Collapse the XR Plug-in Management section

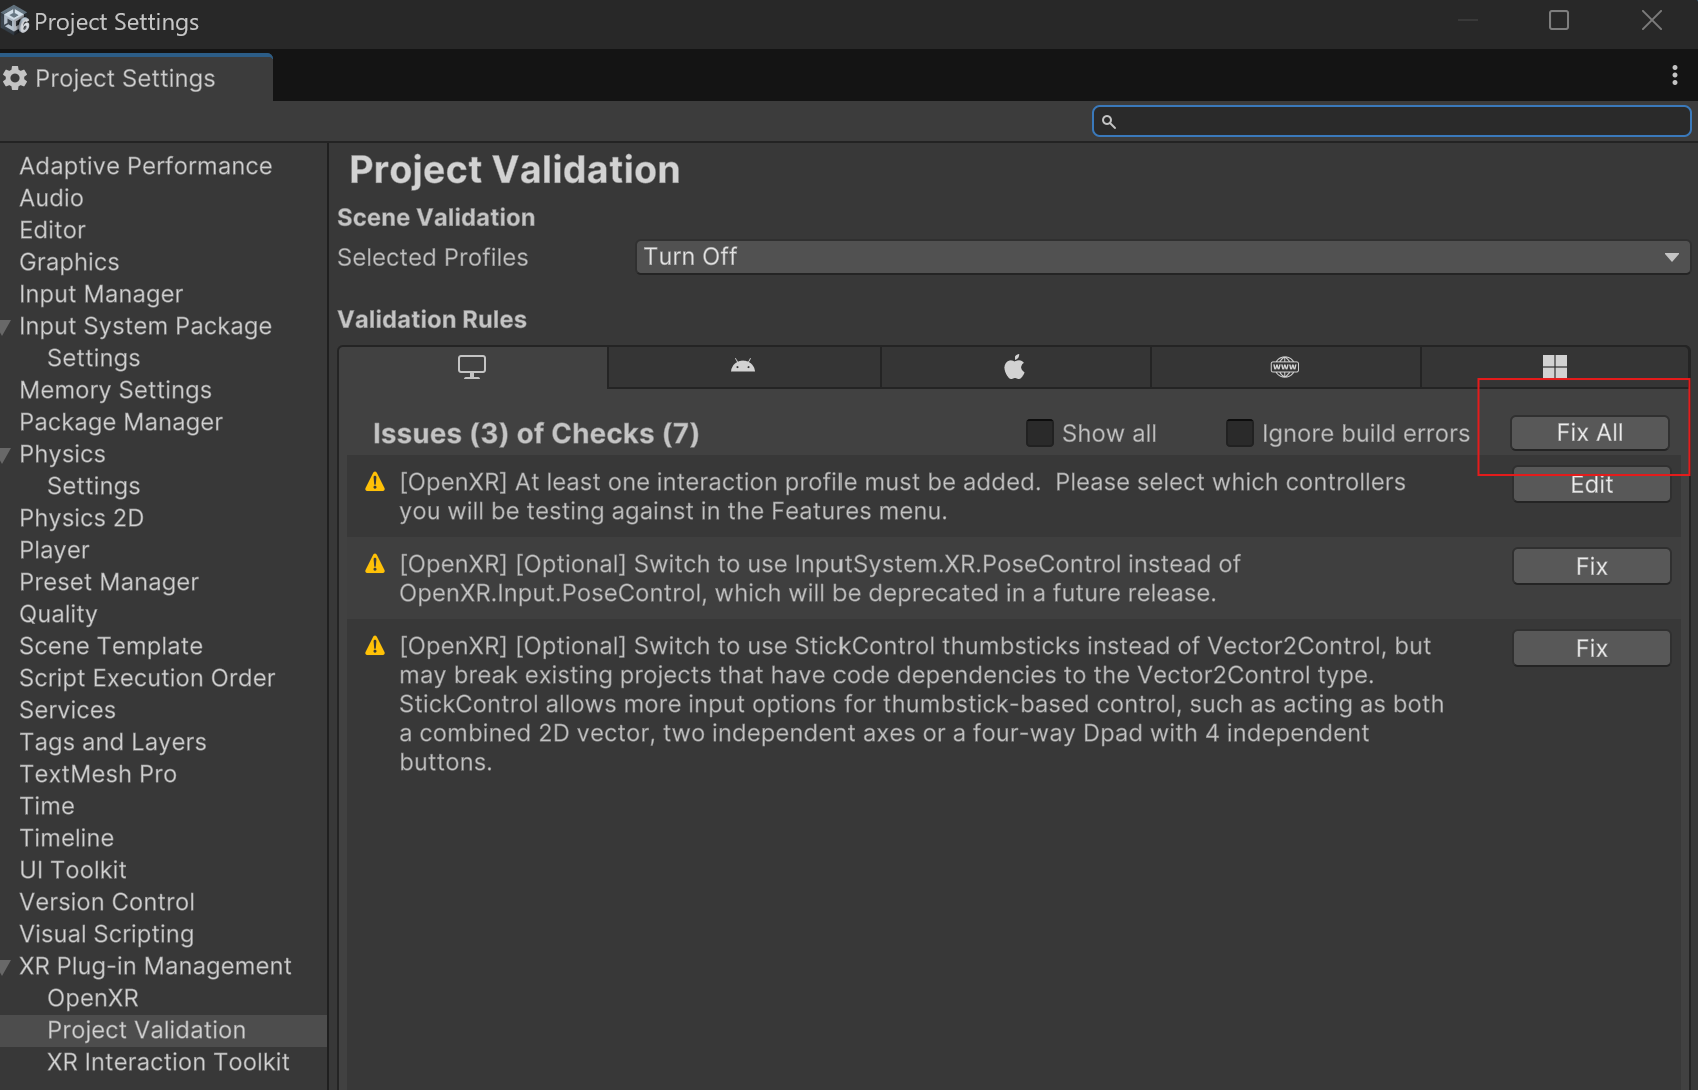(x=7, y=967)
